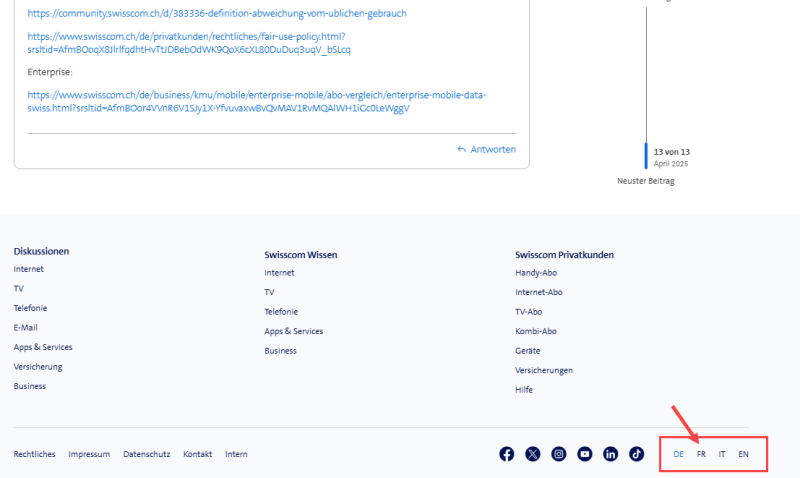This screenshot has height=478, width=800.
Task: Open the LinkedIn social icon
Action: coord(611,454)
